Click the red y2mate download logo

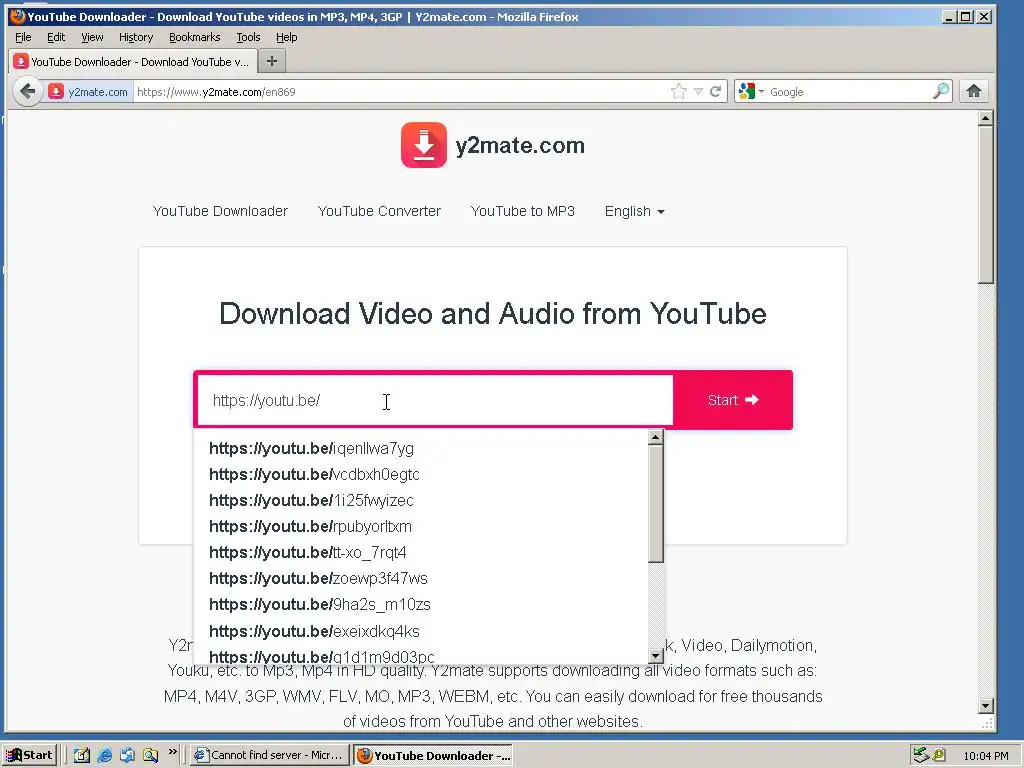tap(424, 145)
